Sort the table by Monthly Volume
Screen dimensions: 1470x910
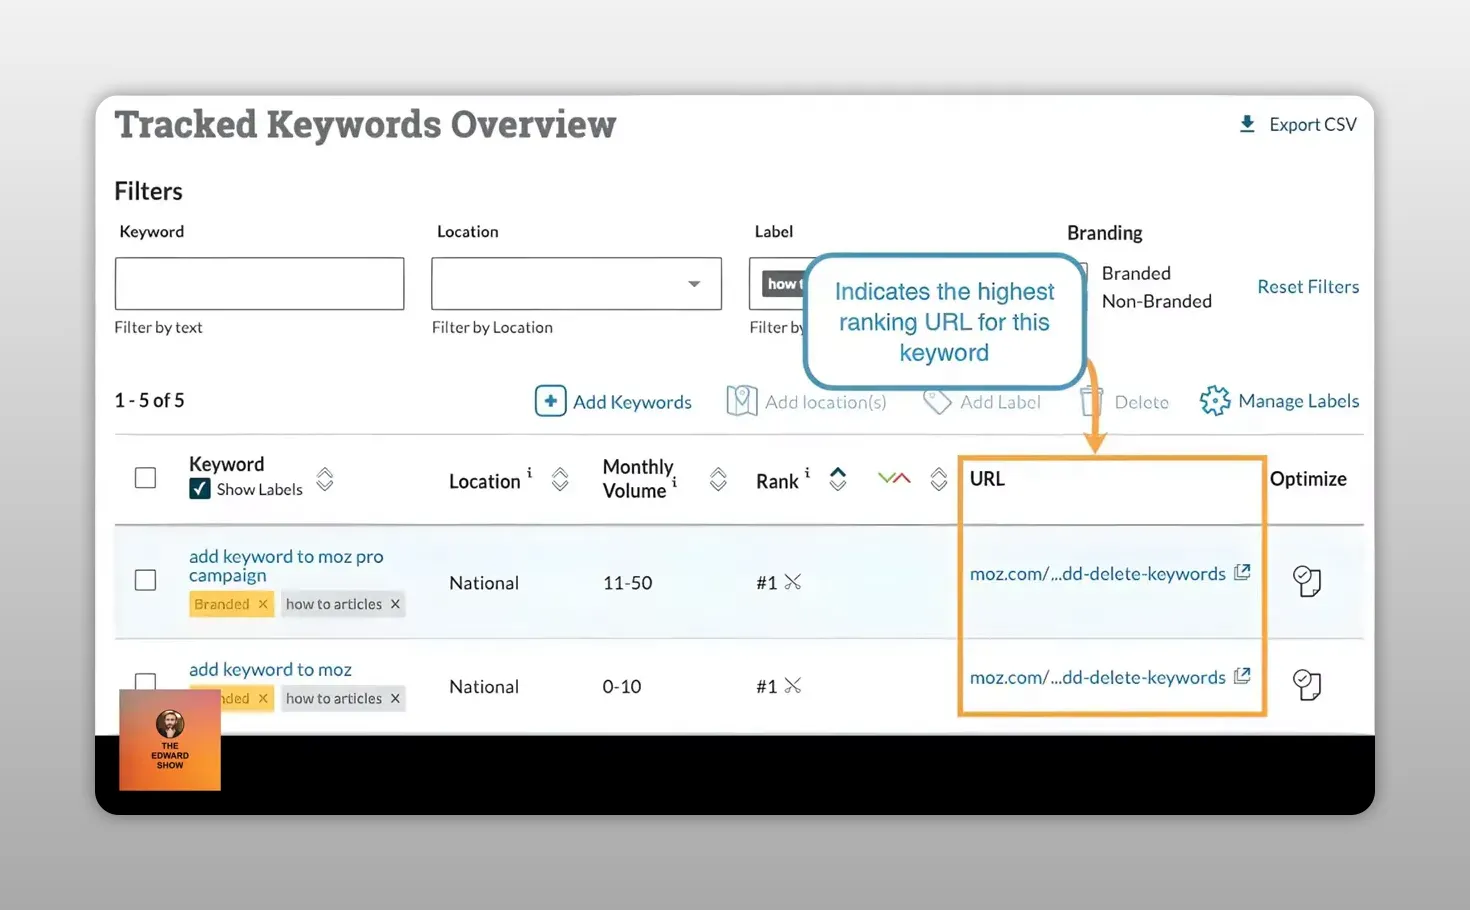718,479
